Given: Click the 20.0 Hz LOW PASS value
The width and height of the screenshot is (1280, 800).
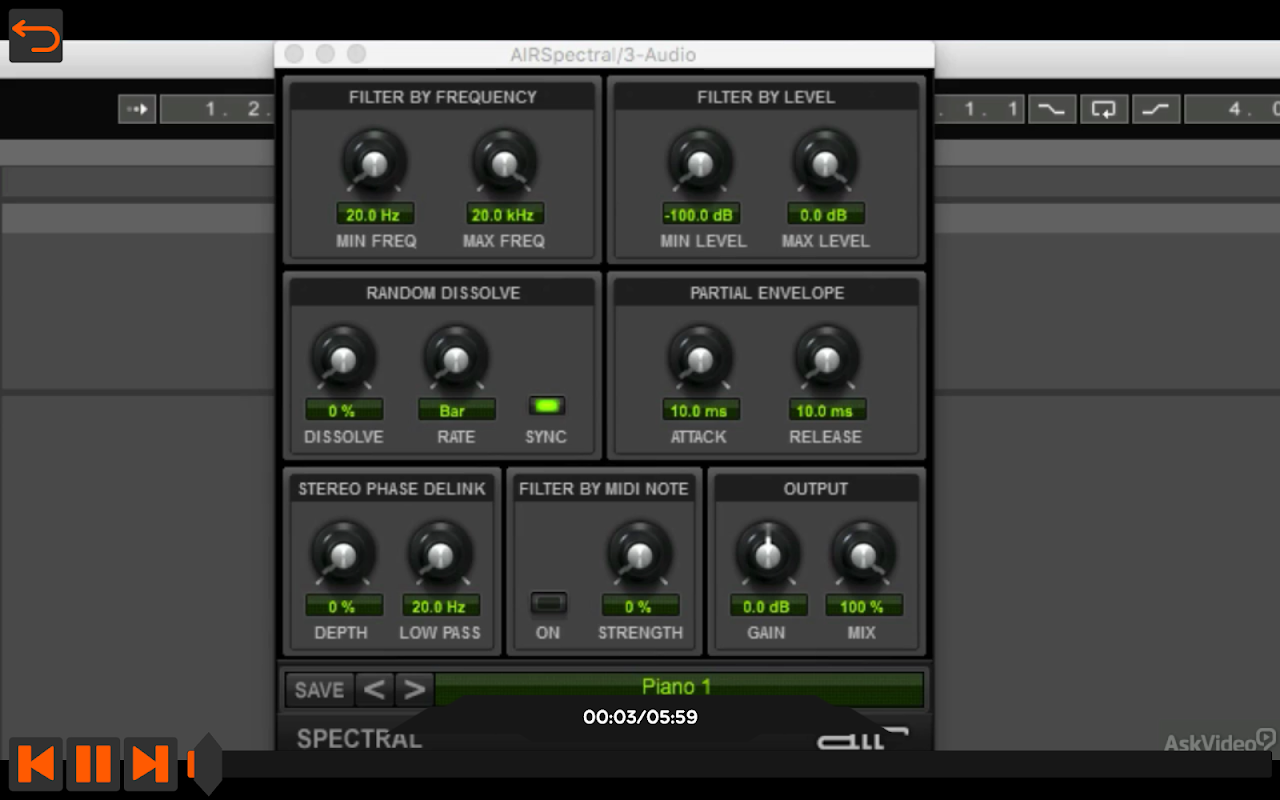Looking at the screenshot, I should [x=439, y=606].
